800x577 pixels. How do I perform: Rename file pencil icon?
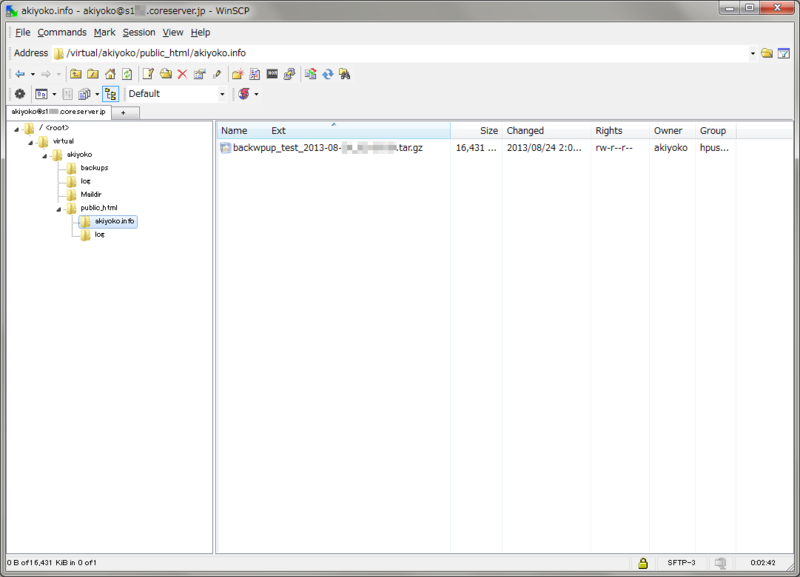[217, 74]
